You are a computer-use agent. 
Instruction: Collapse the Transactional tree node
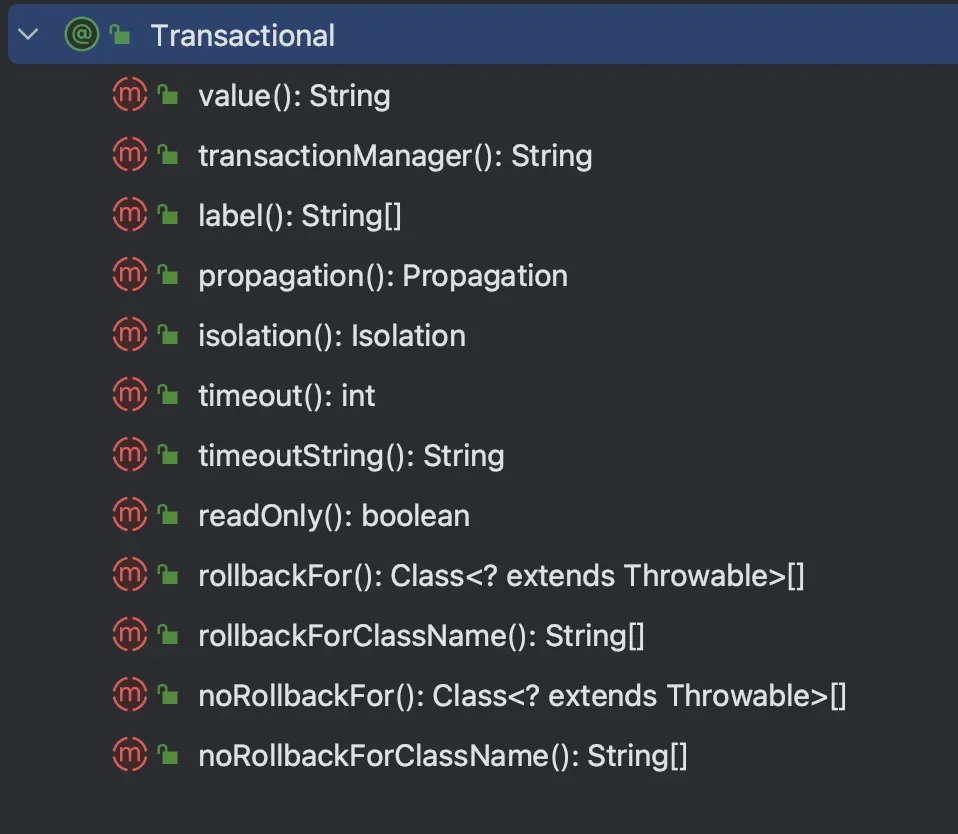[x=28, y=34]
